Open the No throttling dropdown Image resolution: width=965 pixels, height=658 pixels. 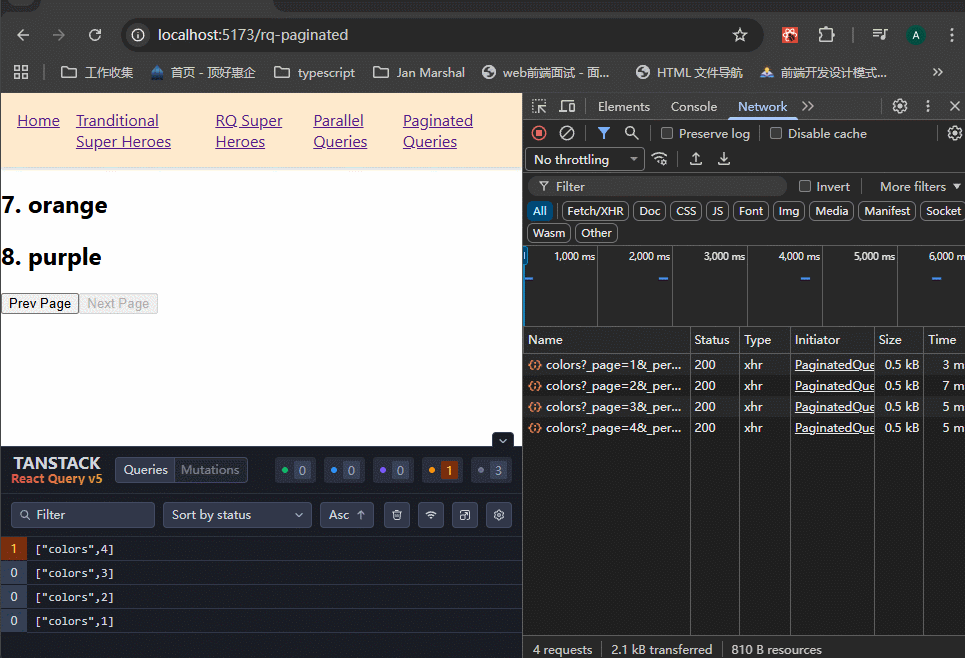[584, 159]
